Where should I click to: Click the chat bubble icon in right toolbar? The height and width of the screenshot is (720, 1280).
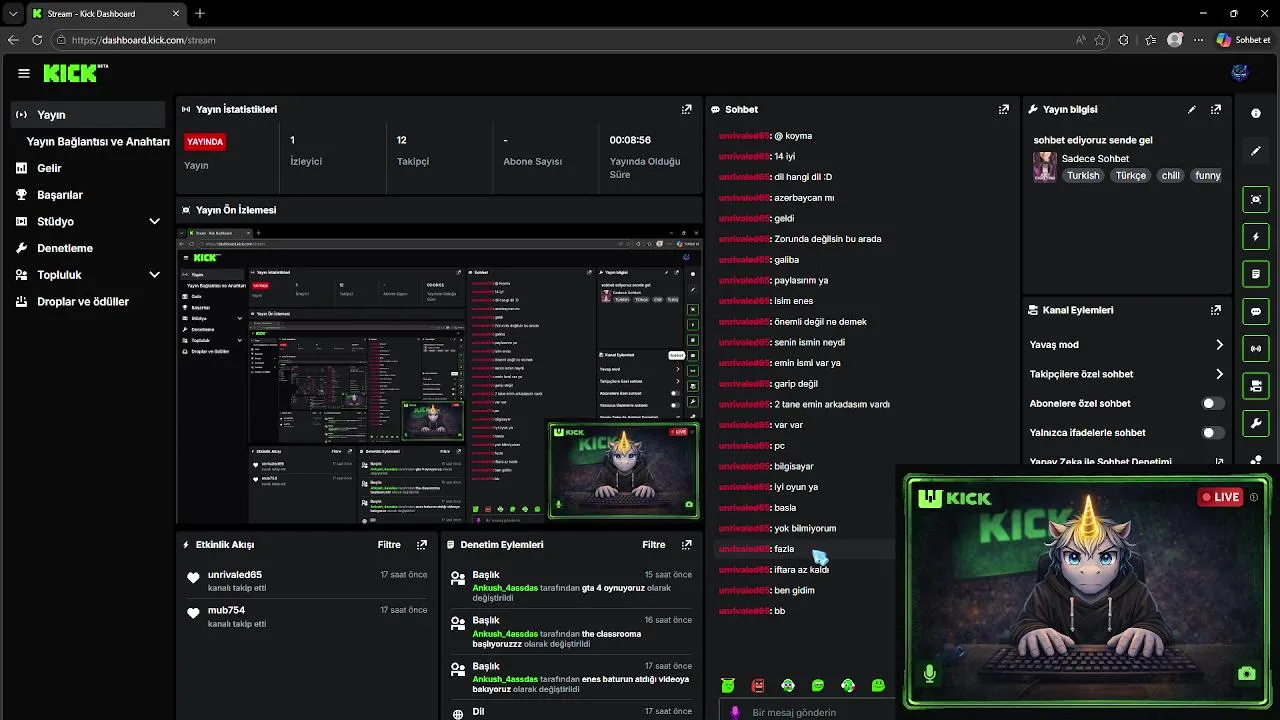[1256, 311]
